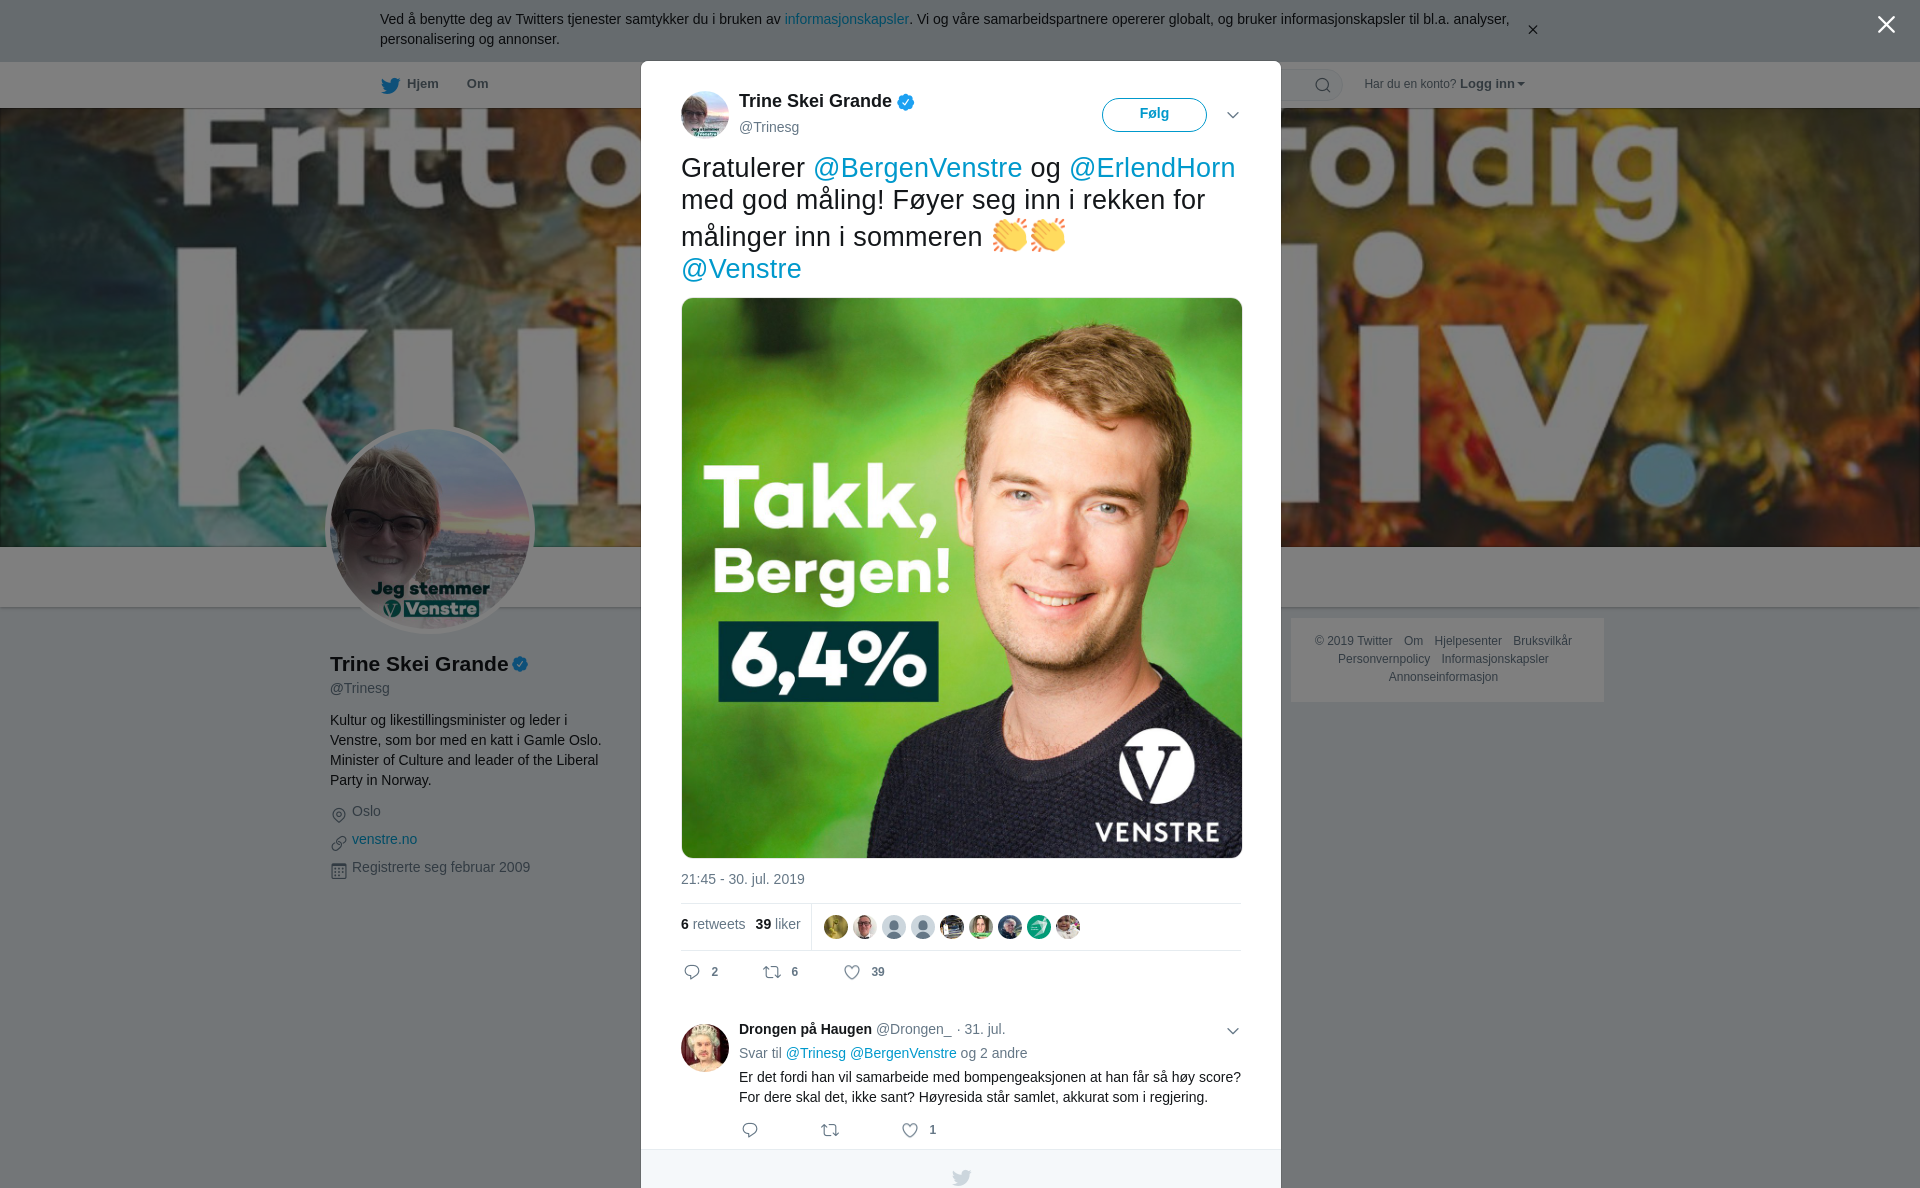The width and height of the screenshot is (1920, 1188).
Task: Open the @BergenVenstre mention link
Action: pos(917,168)
